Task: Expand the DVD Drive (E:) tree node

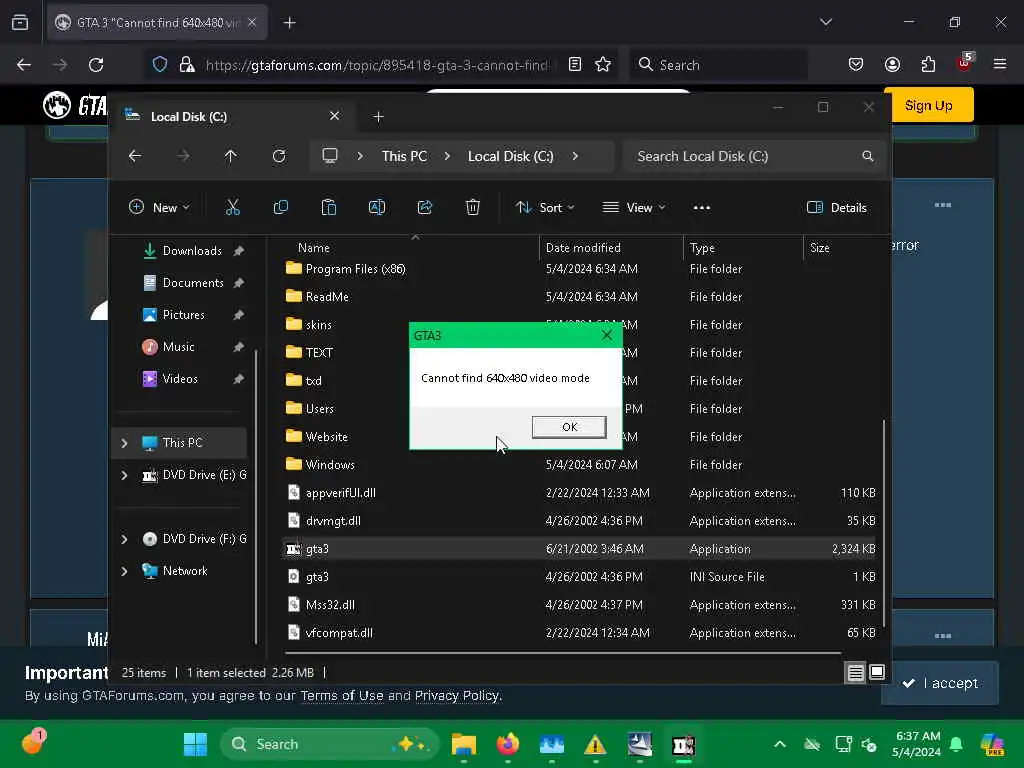Action: (x=124, y=475)
